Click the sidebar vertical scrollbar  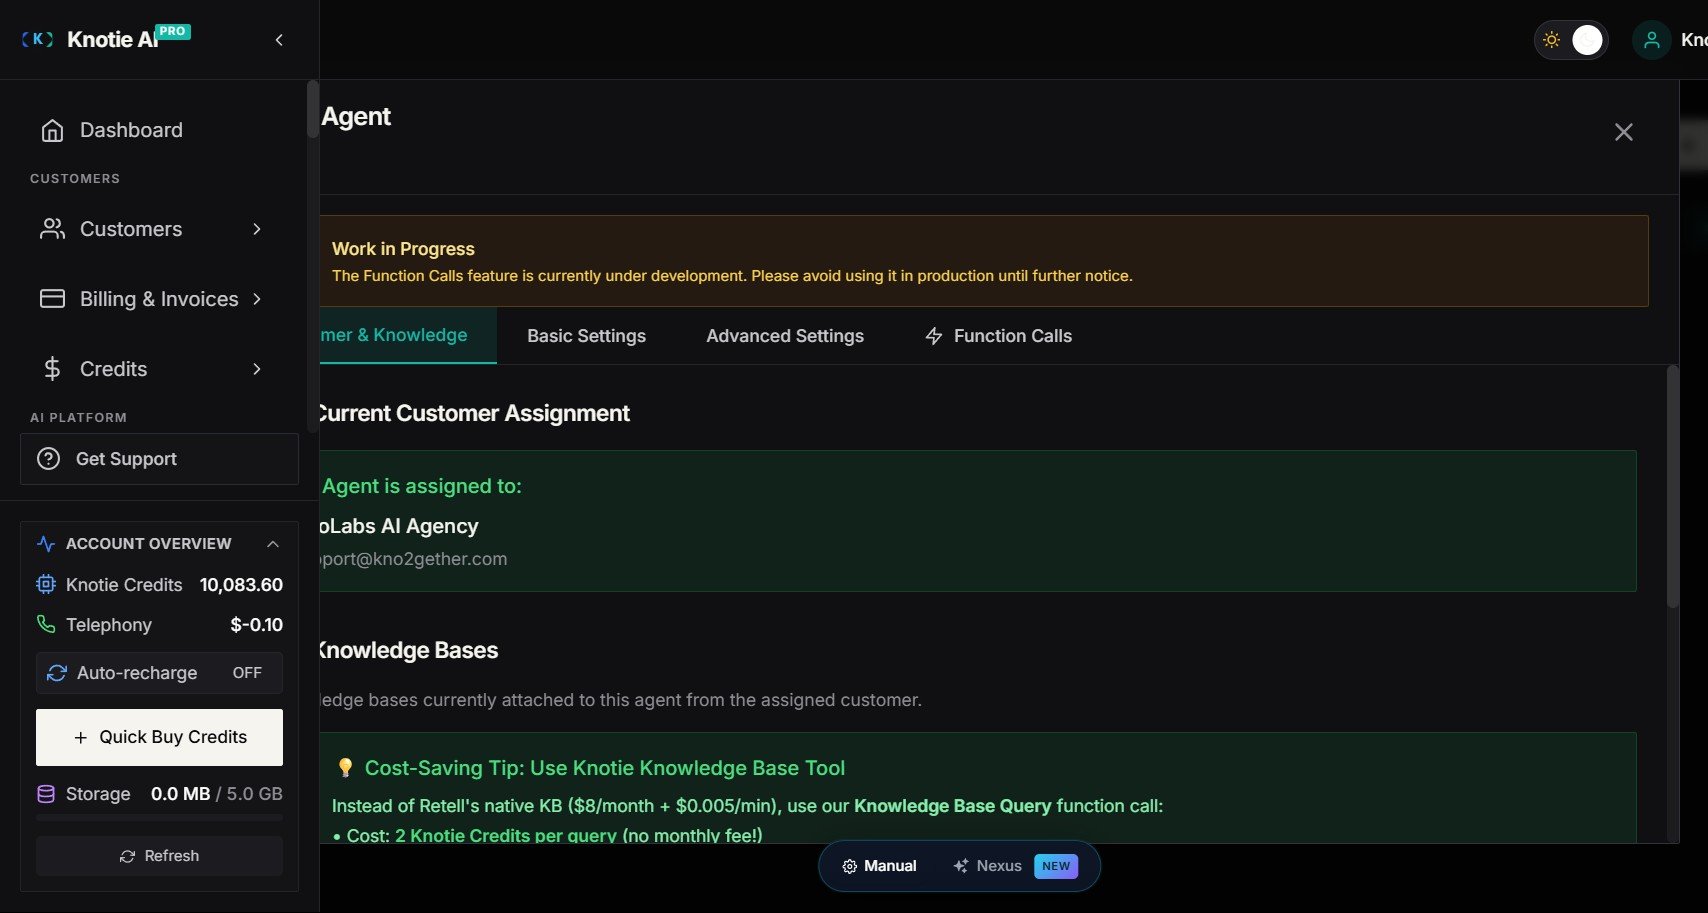312,109
